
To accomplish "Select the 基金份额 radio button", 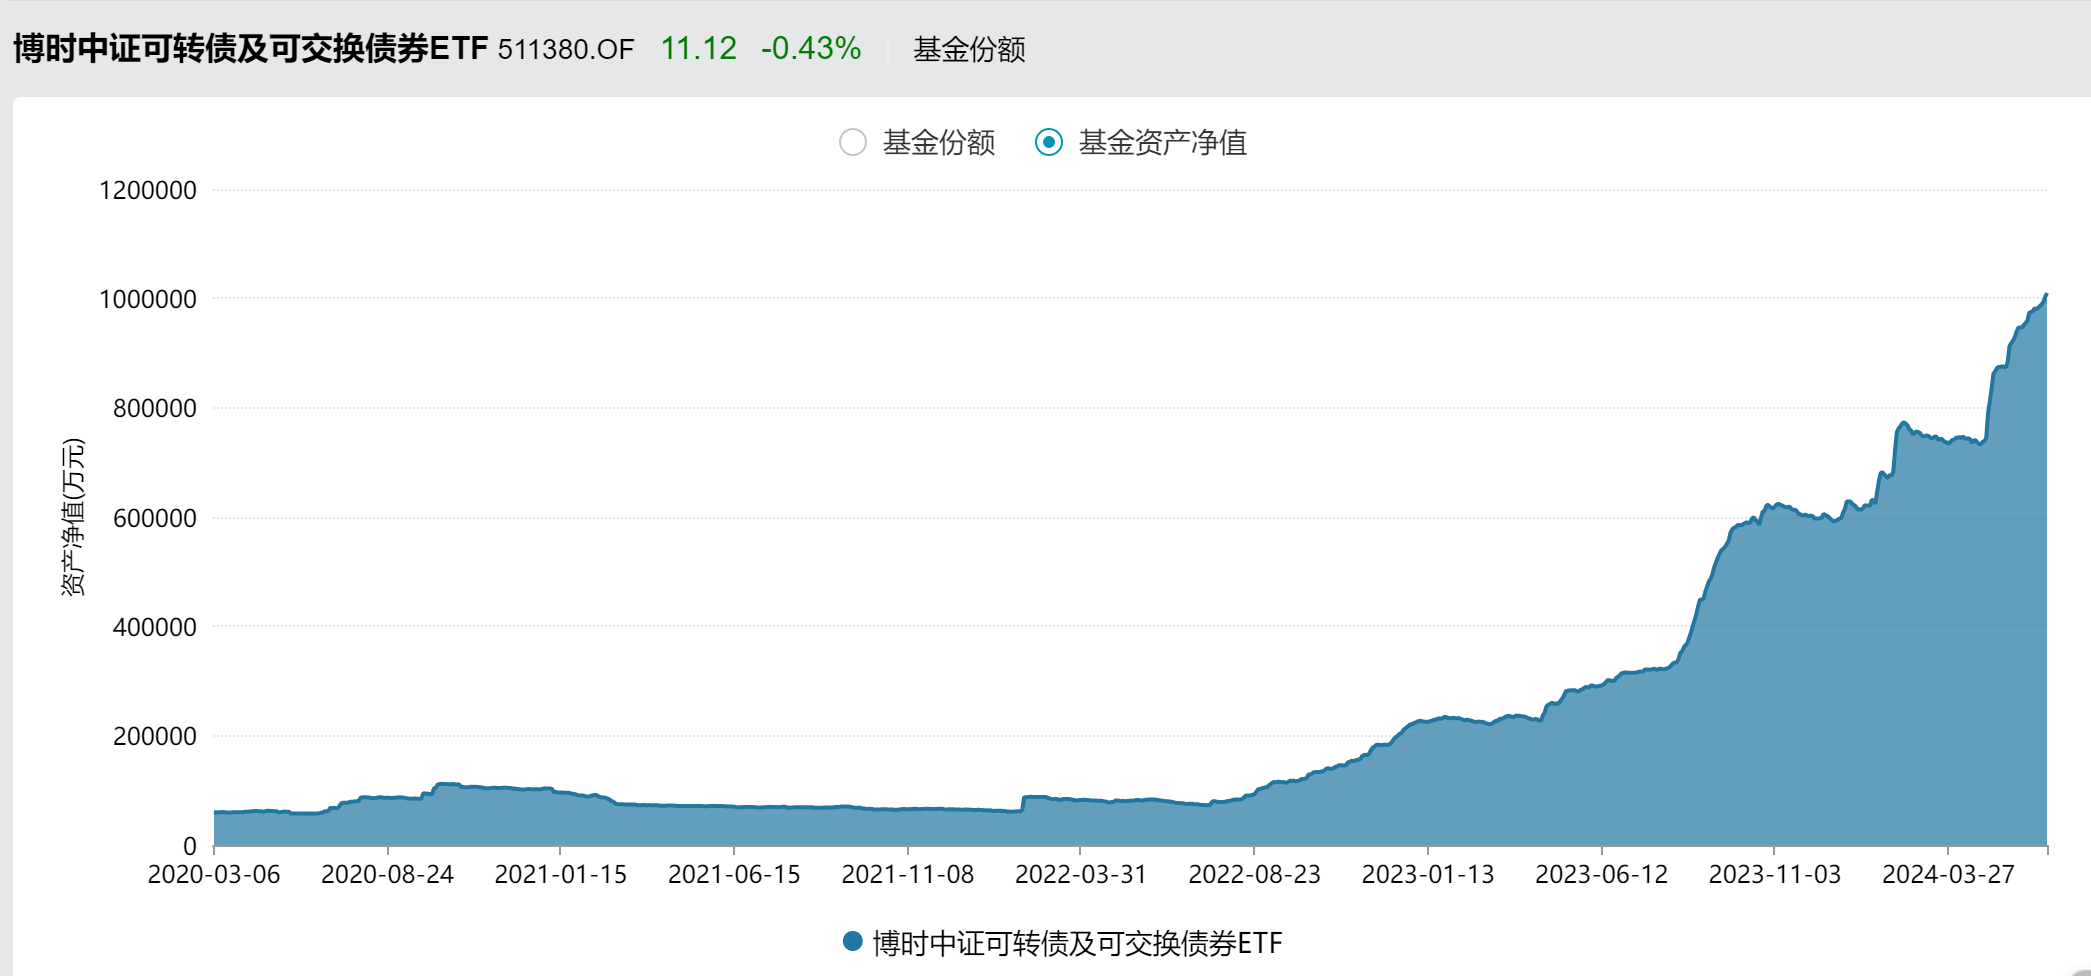I will pos(853,142).
